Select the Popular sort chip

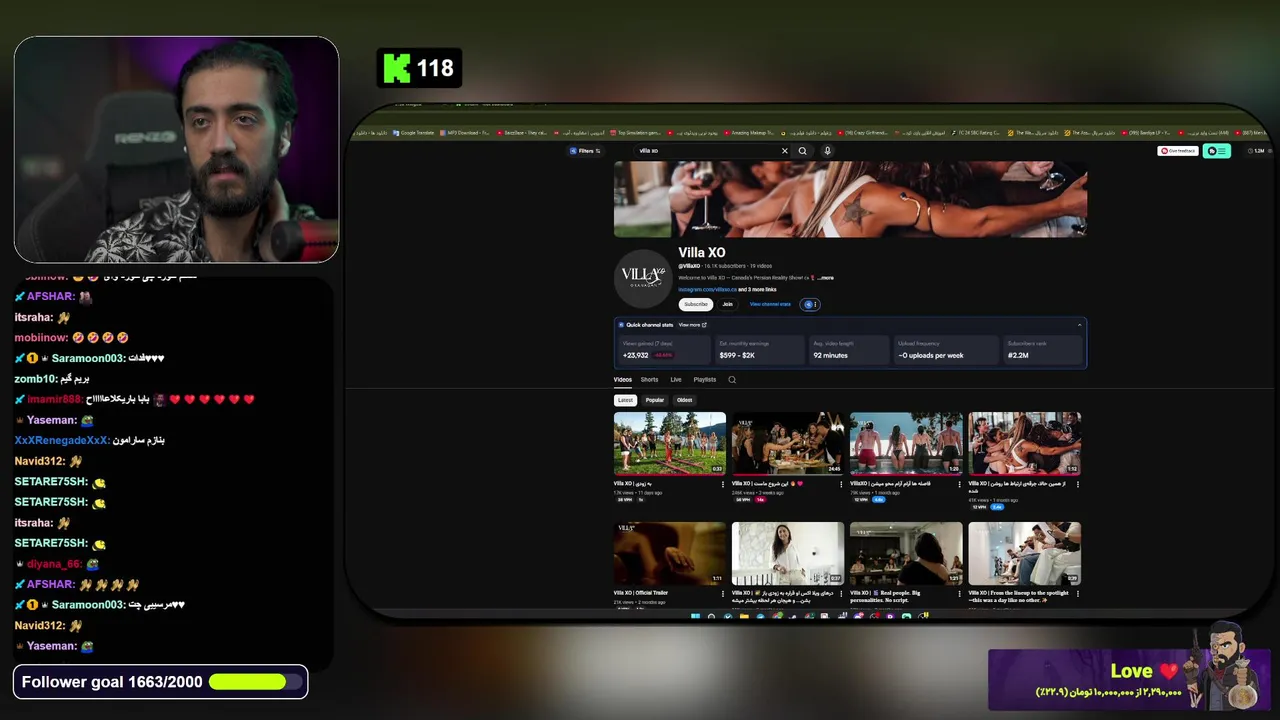coord(655,400)
